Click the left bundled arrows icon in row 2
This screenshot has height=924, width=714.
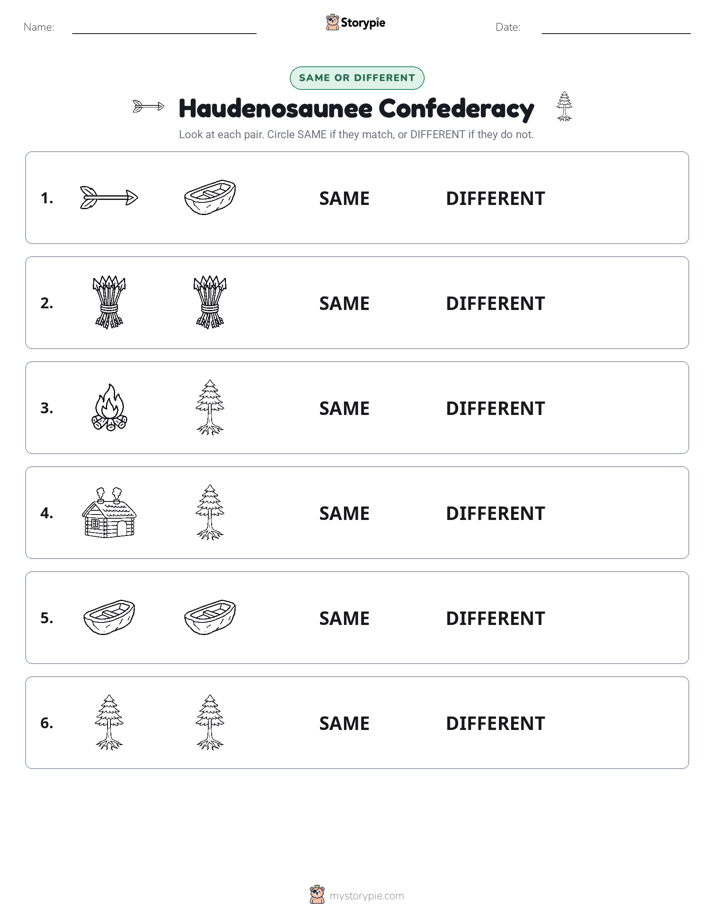point(109,302)
